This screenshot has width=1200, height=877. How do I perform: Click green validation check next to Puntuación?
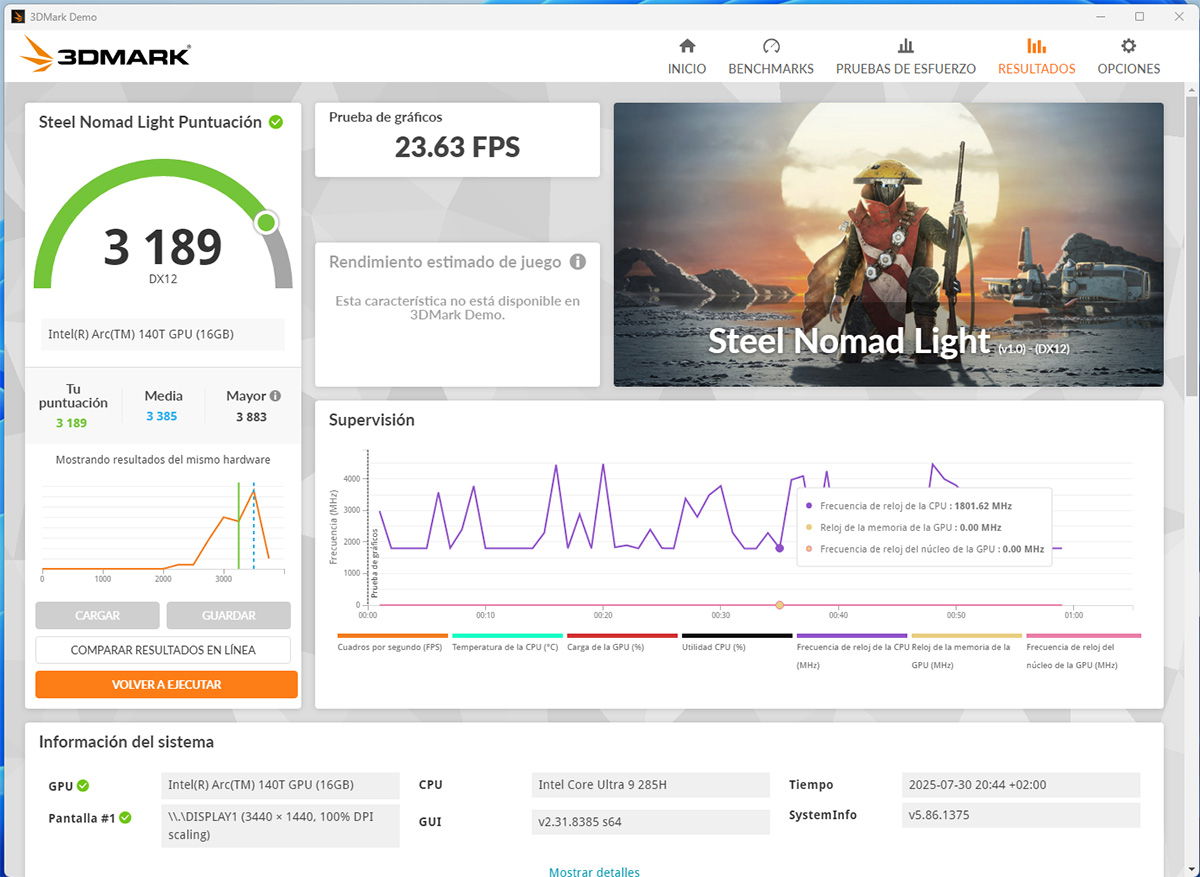276,122
